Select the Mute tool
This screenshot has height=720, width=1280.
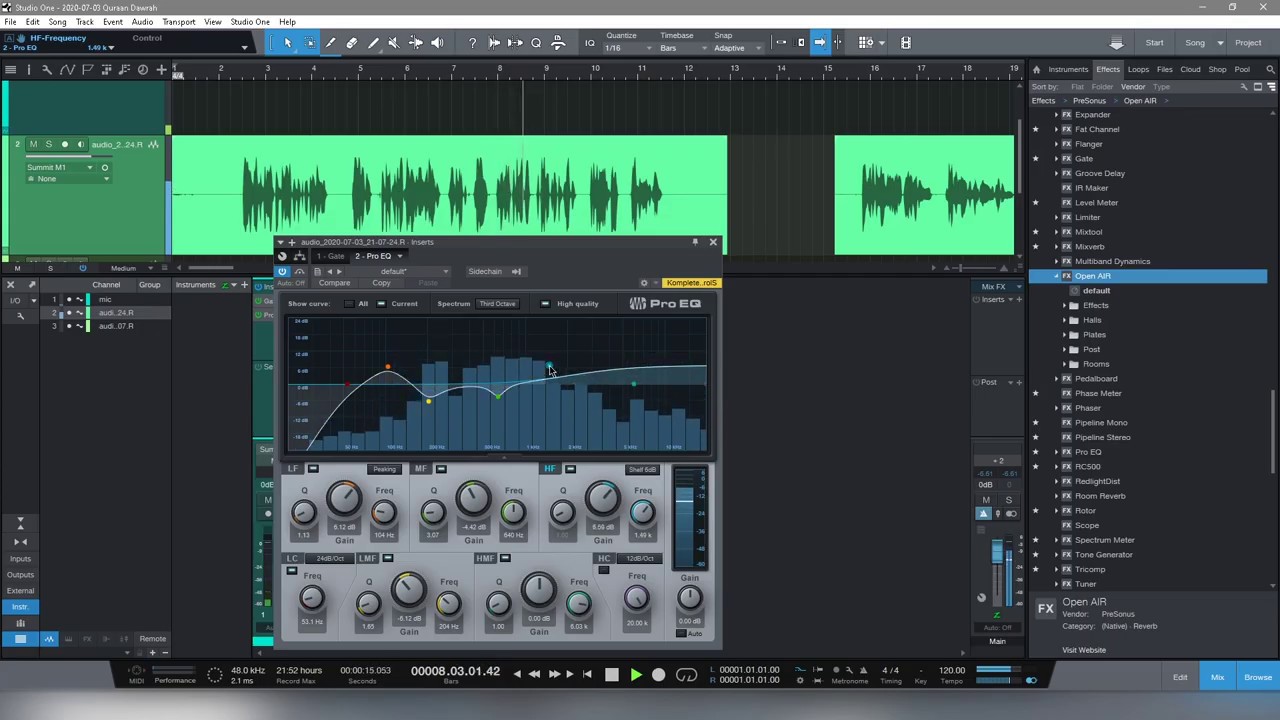394,43
